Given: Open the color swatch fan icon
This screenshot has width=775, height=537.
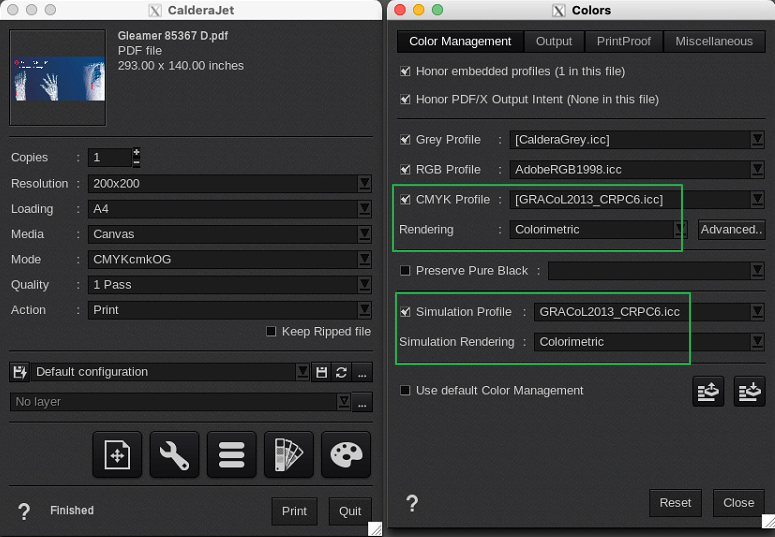Looking at the screenshot, I should [x=288, y=456].
